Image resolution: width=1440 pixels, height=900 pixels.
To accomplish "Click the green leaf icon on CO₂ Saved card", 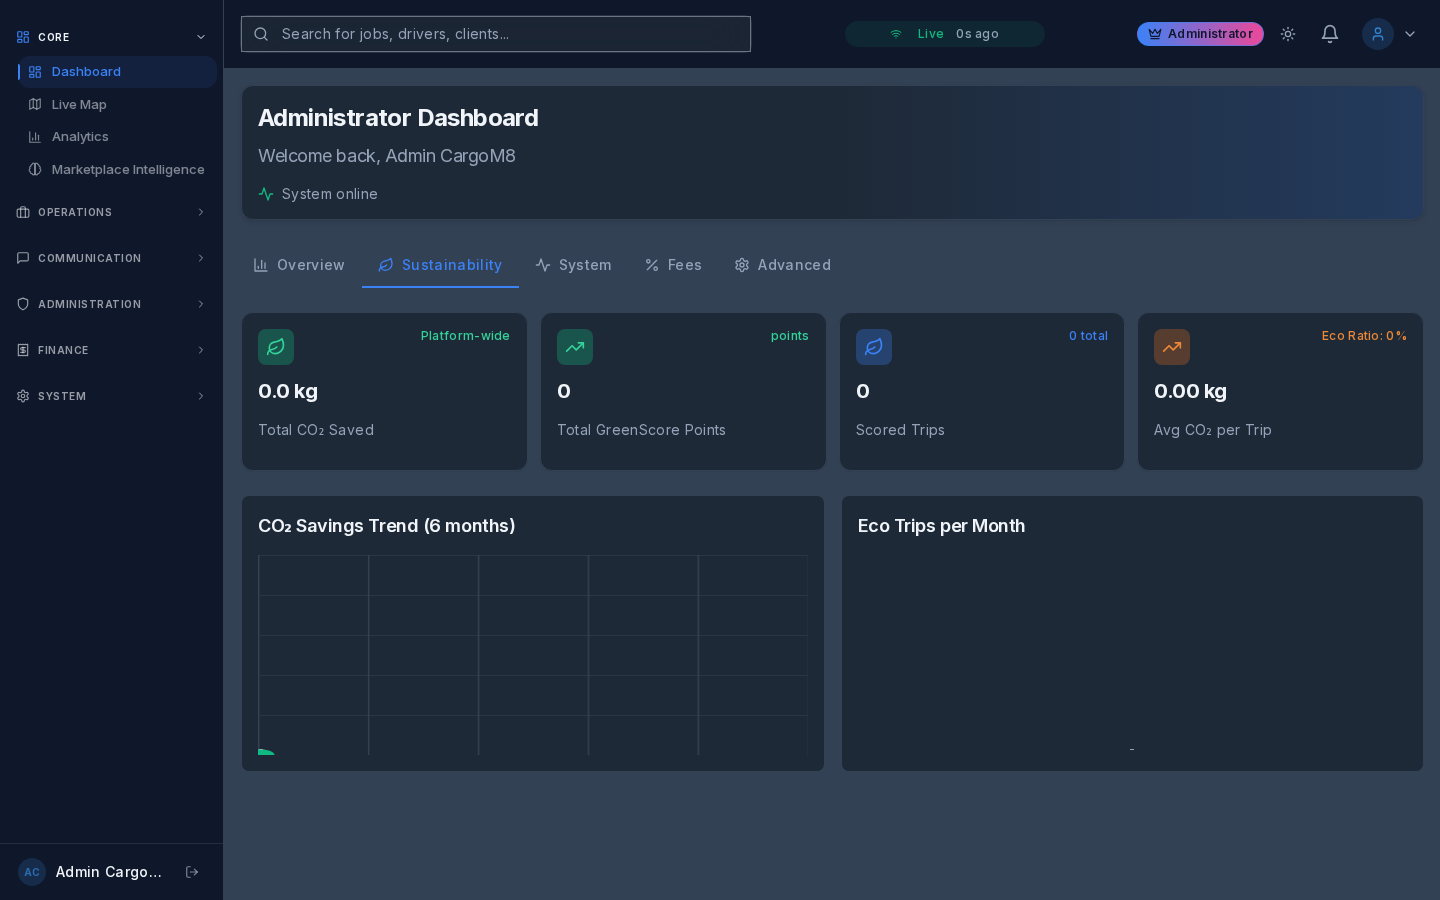I will click(276, 347).
